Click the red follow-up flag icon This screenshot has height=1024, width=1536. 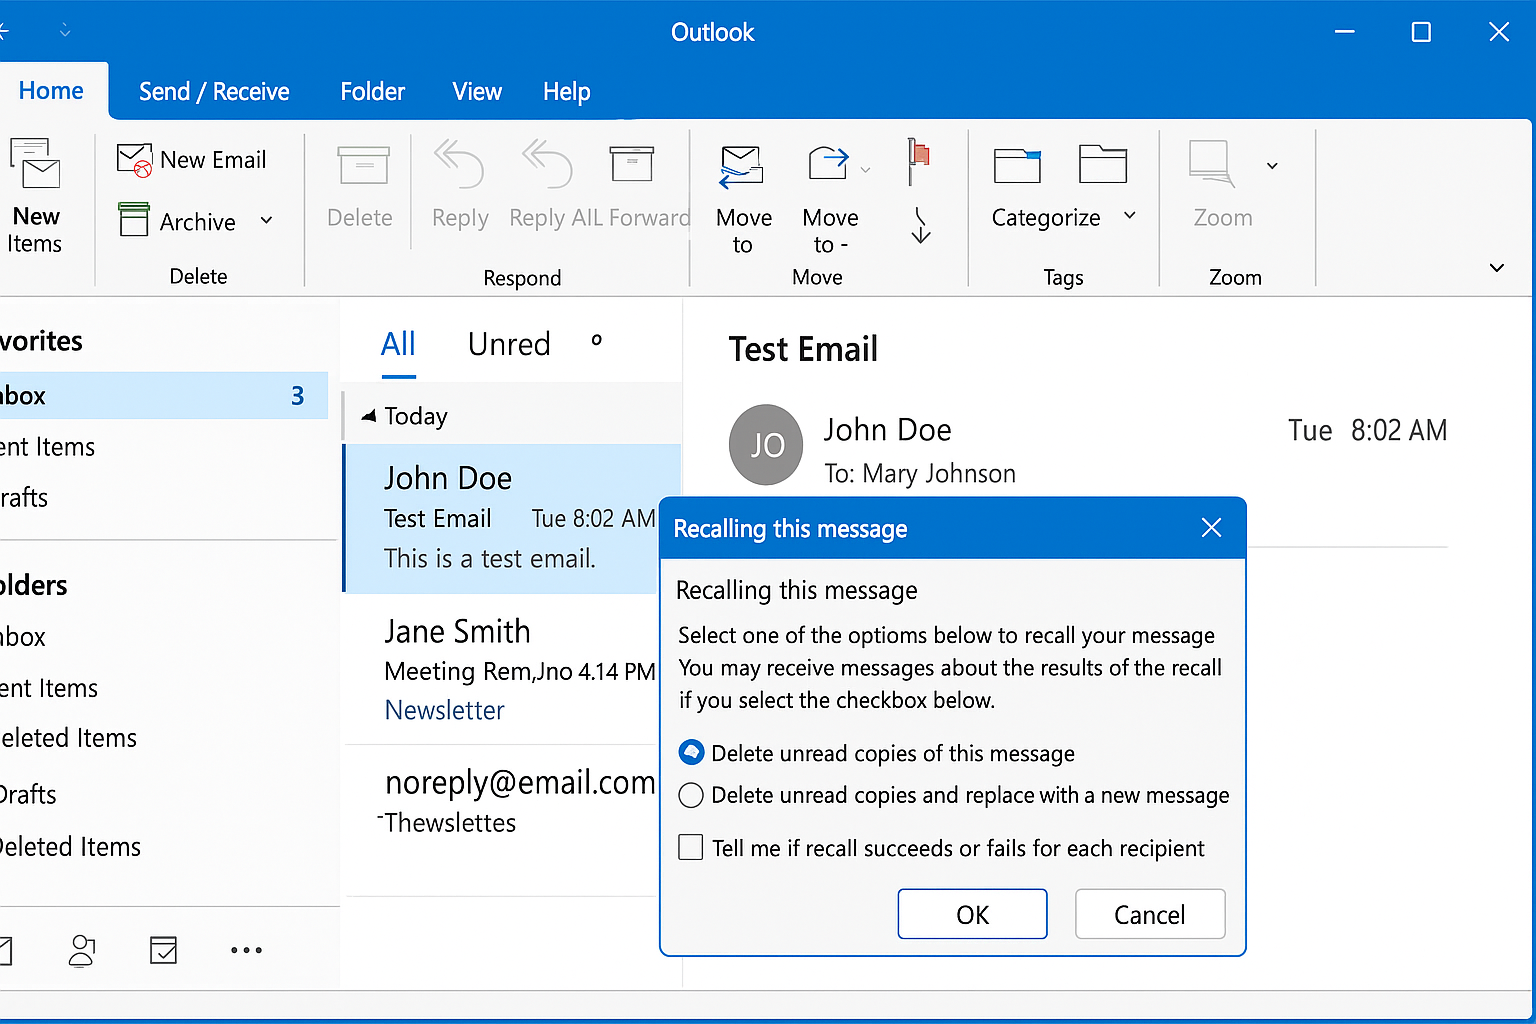918,162
